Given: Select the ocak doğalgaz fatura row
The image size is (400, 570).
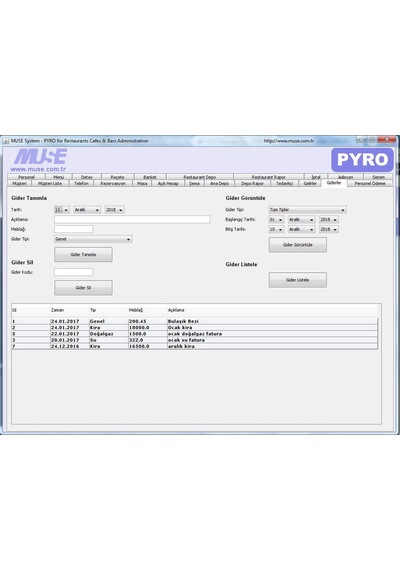Looking at the screenshot, I should [x=195, y=334].
